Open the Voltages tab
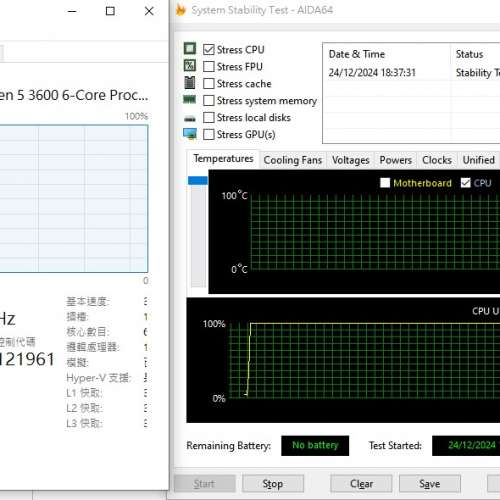Screen dimensions: 500x500 click(351, 160)
